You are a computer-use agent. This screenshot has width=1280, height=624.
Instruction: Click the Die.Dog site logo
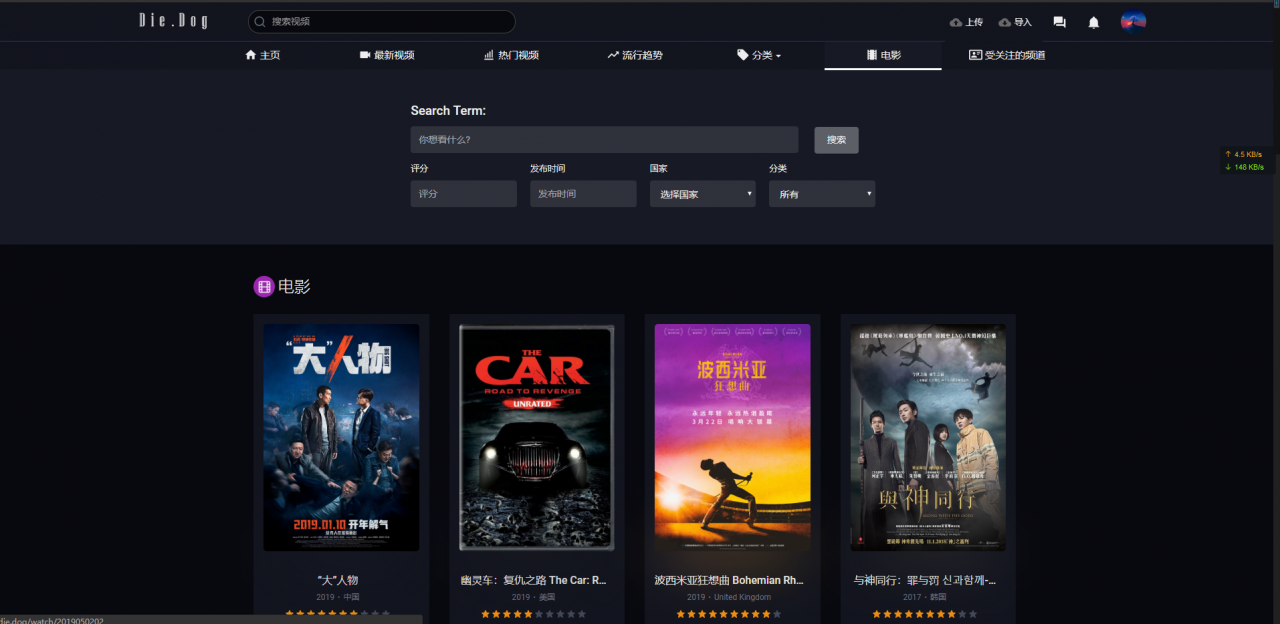pos(173,21)
